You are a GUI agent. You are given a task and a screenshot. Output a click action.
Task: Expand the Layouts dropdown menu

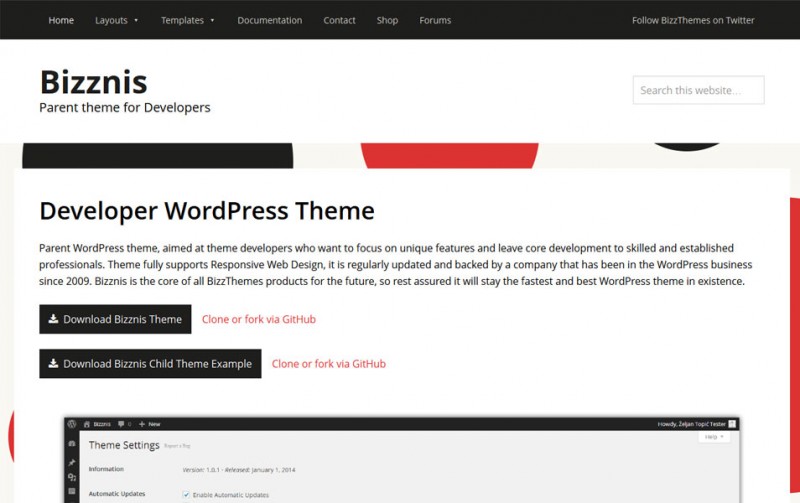116,20
